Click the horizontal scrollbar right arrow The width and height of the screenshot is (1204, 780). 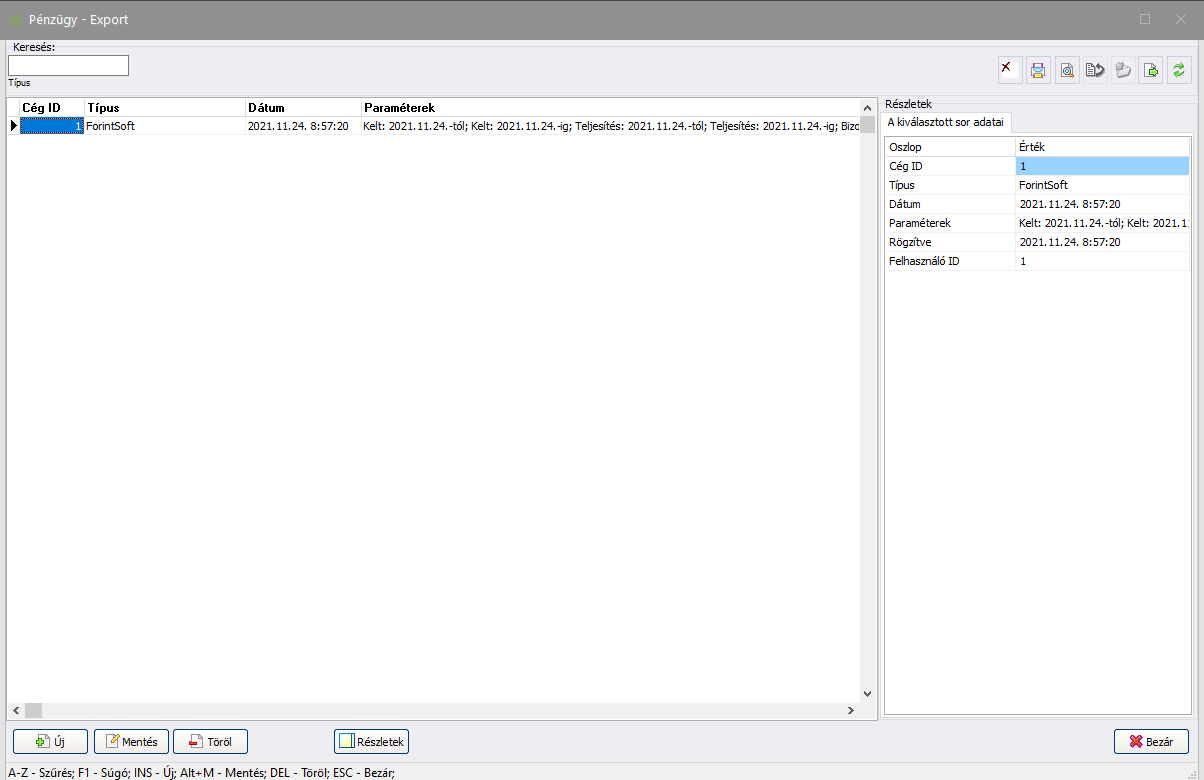coord(850,710)
